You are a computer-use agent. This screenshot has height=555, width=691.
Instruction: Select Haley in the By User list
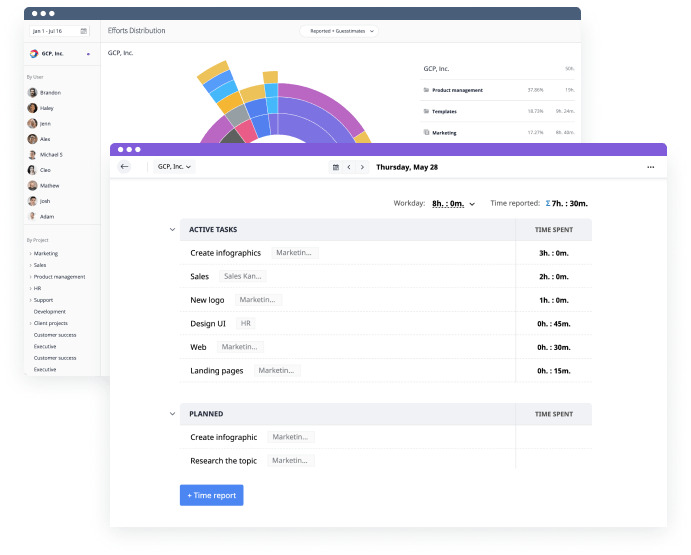(45, 107)
